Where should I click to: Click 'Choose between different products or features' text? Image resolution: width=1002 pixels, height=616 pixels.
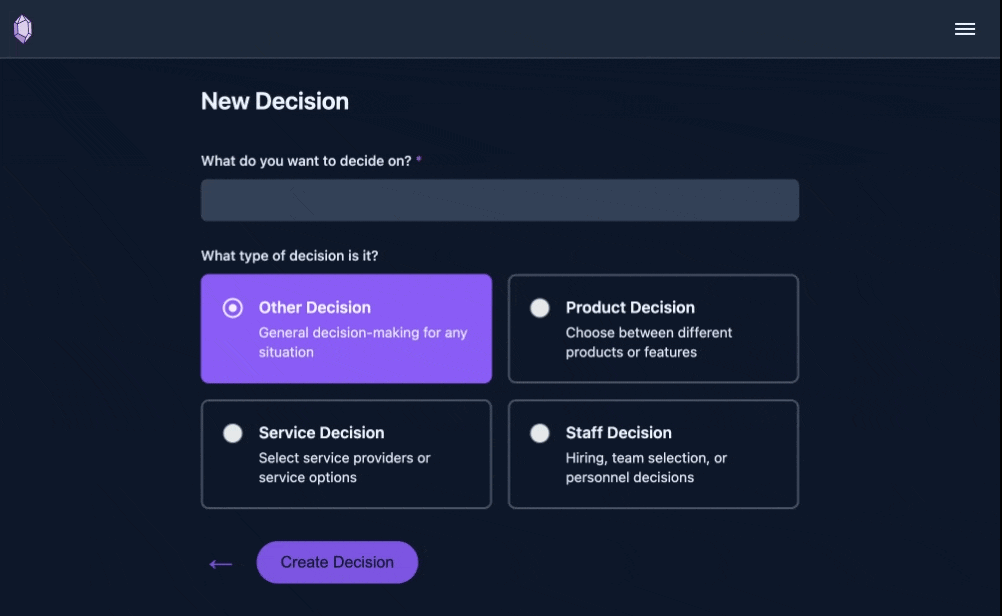pos(648,342)
